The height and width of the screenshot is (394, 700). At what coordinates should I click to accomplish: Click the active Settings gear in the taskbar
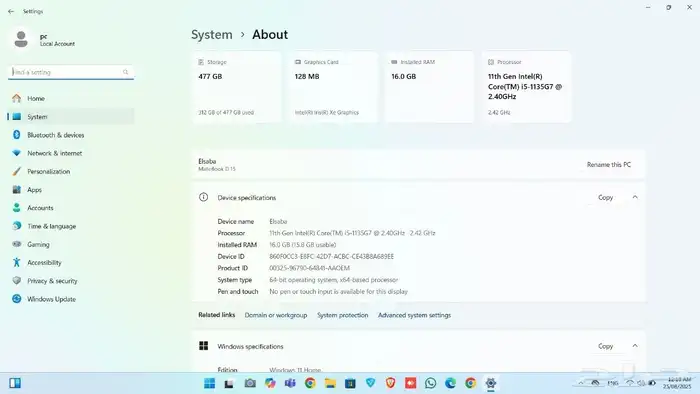pos(491,383)
